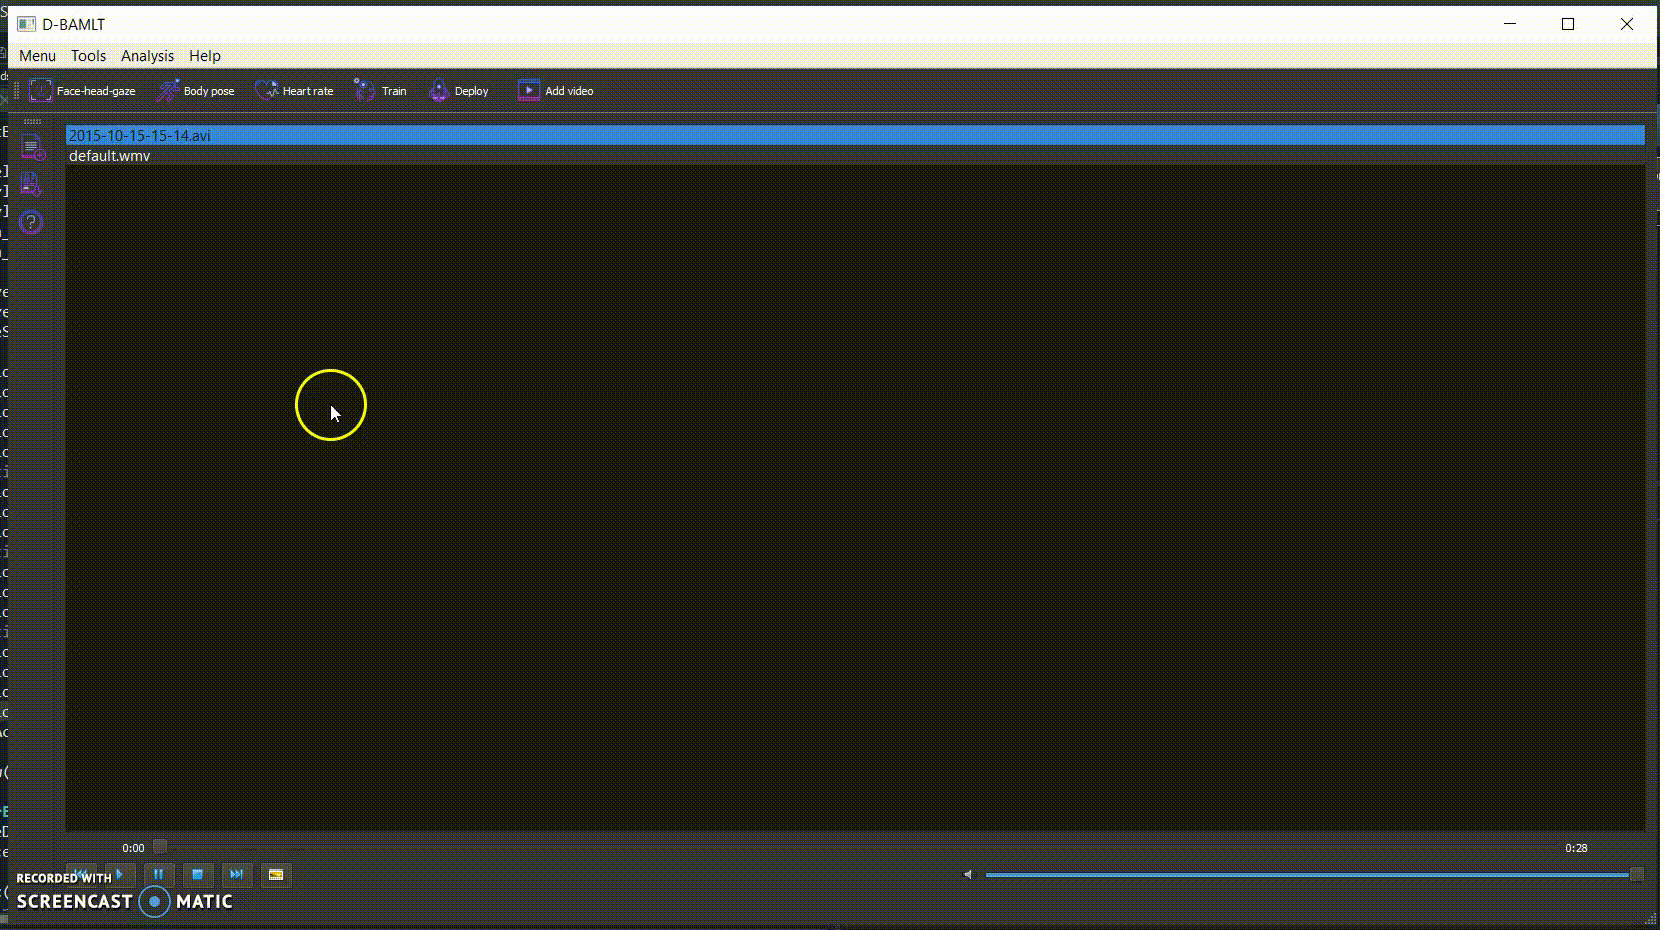Select the 2015-10-15-15-14.avi video entry
The image size is (1660, 930).
[x=855, y=135]
